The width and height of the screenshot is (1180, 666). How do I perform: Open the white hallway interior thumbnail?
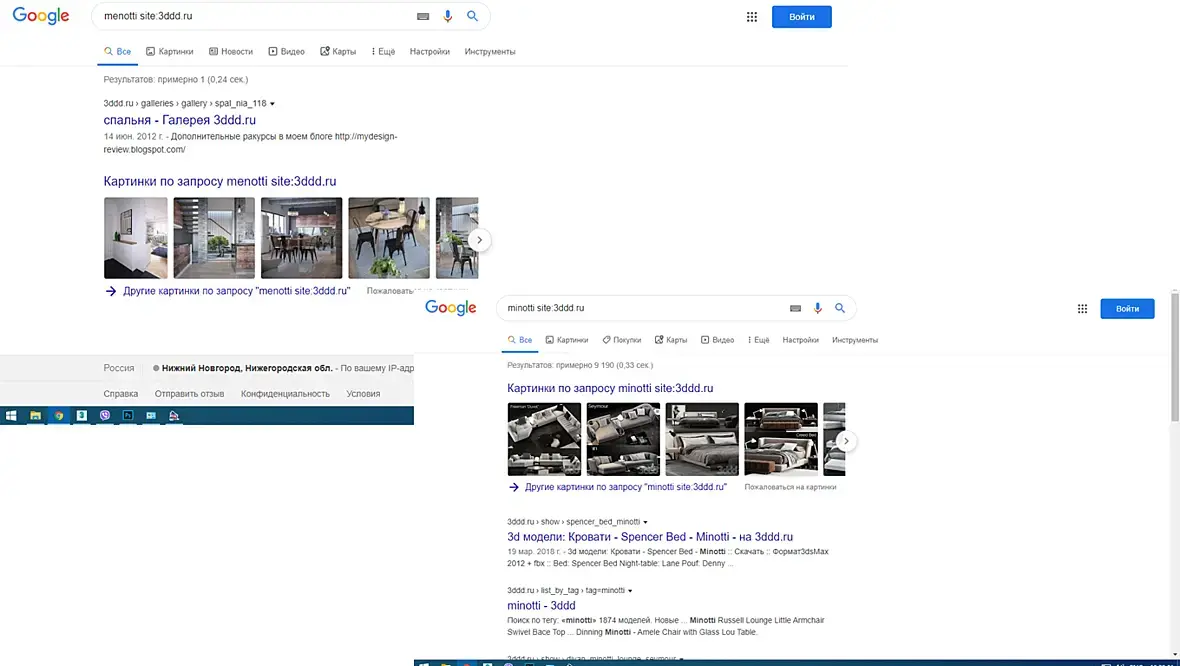135,238
